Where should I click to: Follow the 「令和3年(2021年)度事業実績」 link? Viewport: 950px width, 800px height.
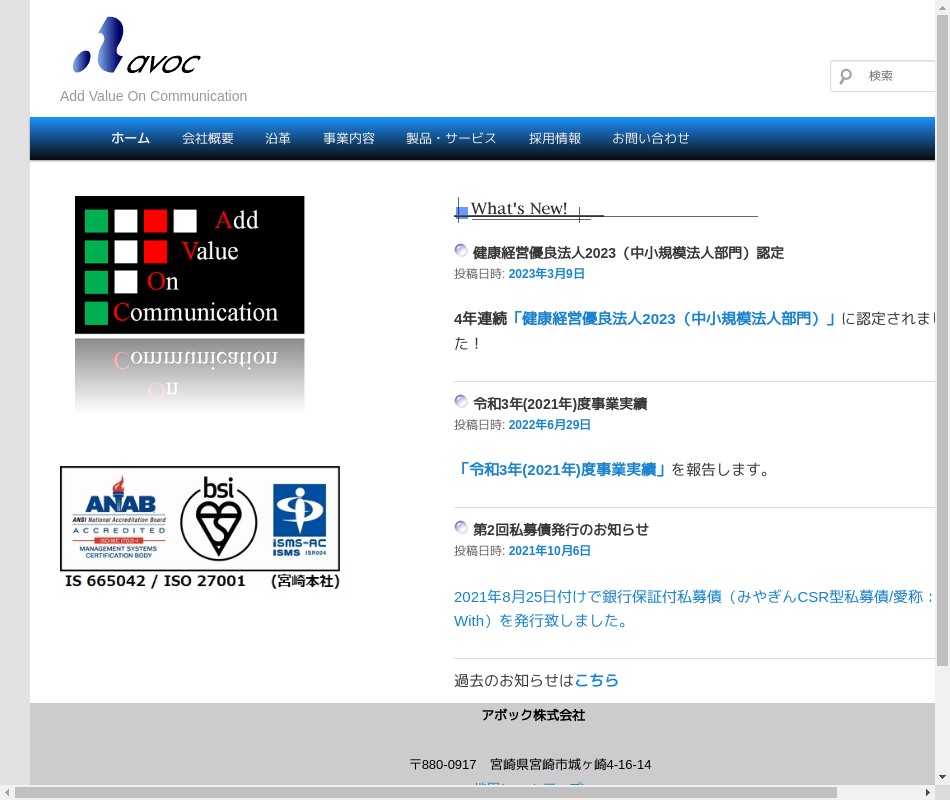click(562, 469)
